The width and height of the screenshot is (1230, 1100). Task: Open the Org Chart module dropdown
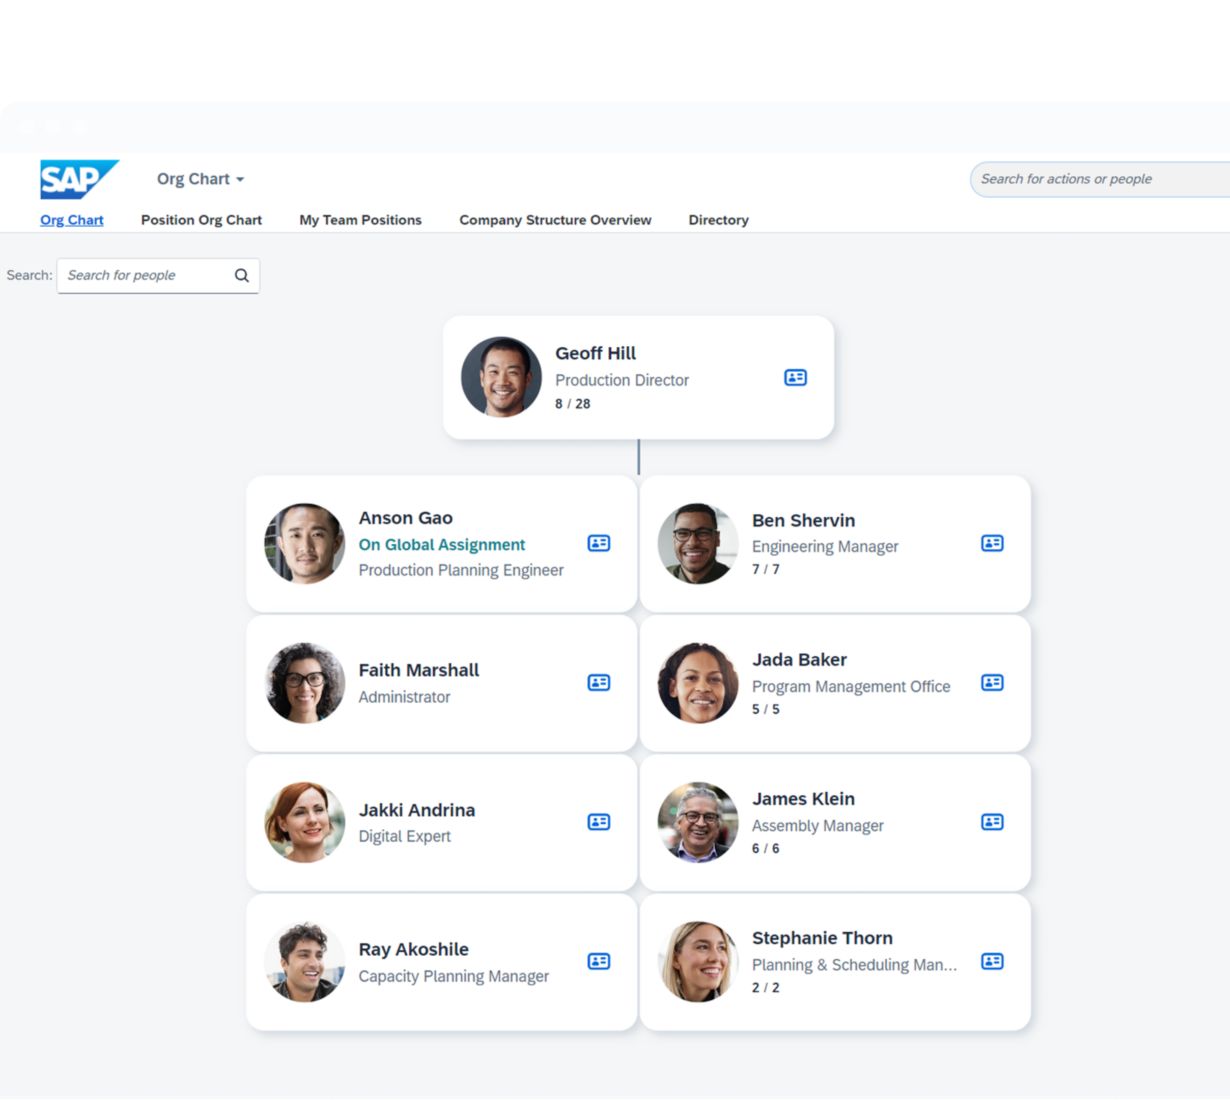[200, 179]
